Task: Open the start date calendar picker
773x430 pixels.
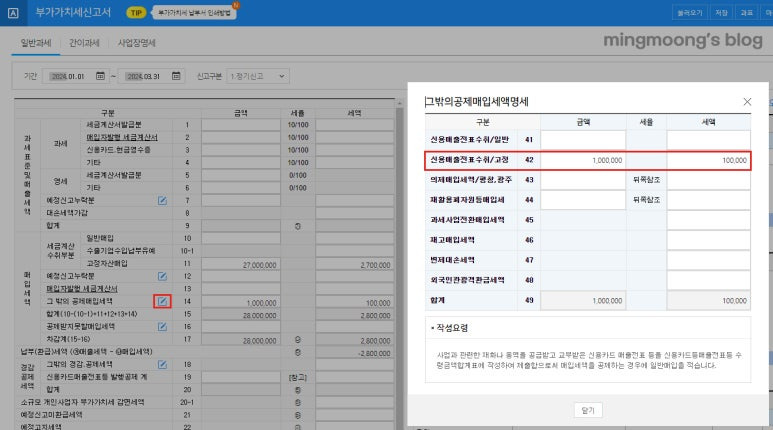Action: (x=100, y=76)
